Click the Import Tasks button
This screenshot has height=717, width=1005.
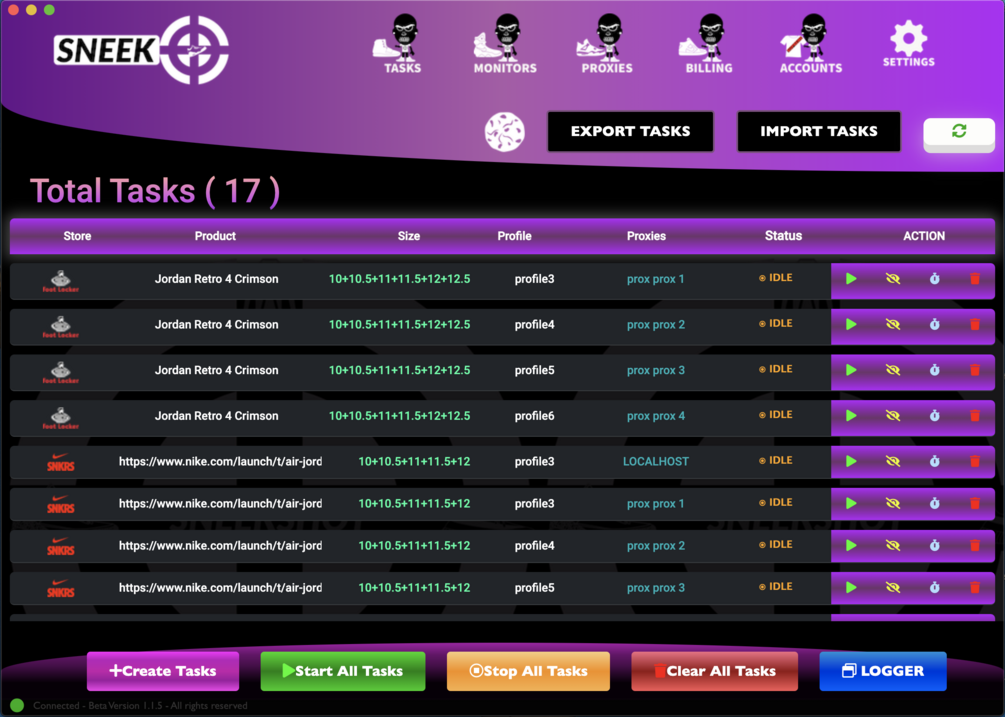click(818, 131)
